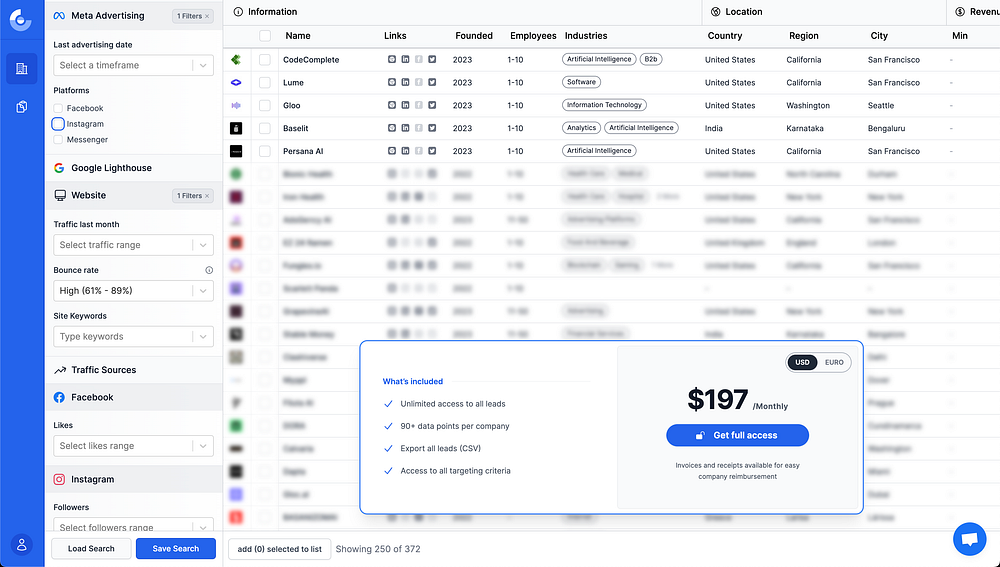
Task: Open Persana AI's LinkedIn icon
Action: (x=405, y=151)
